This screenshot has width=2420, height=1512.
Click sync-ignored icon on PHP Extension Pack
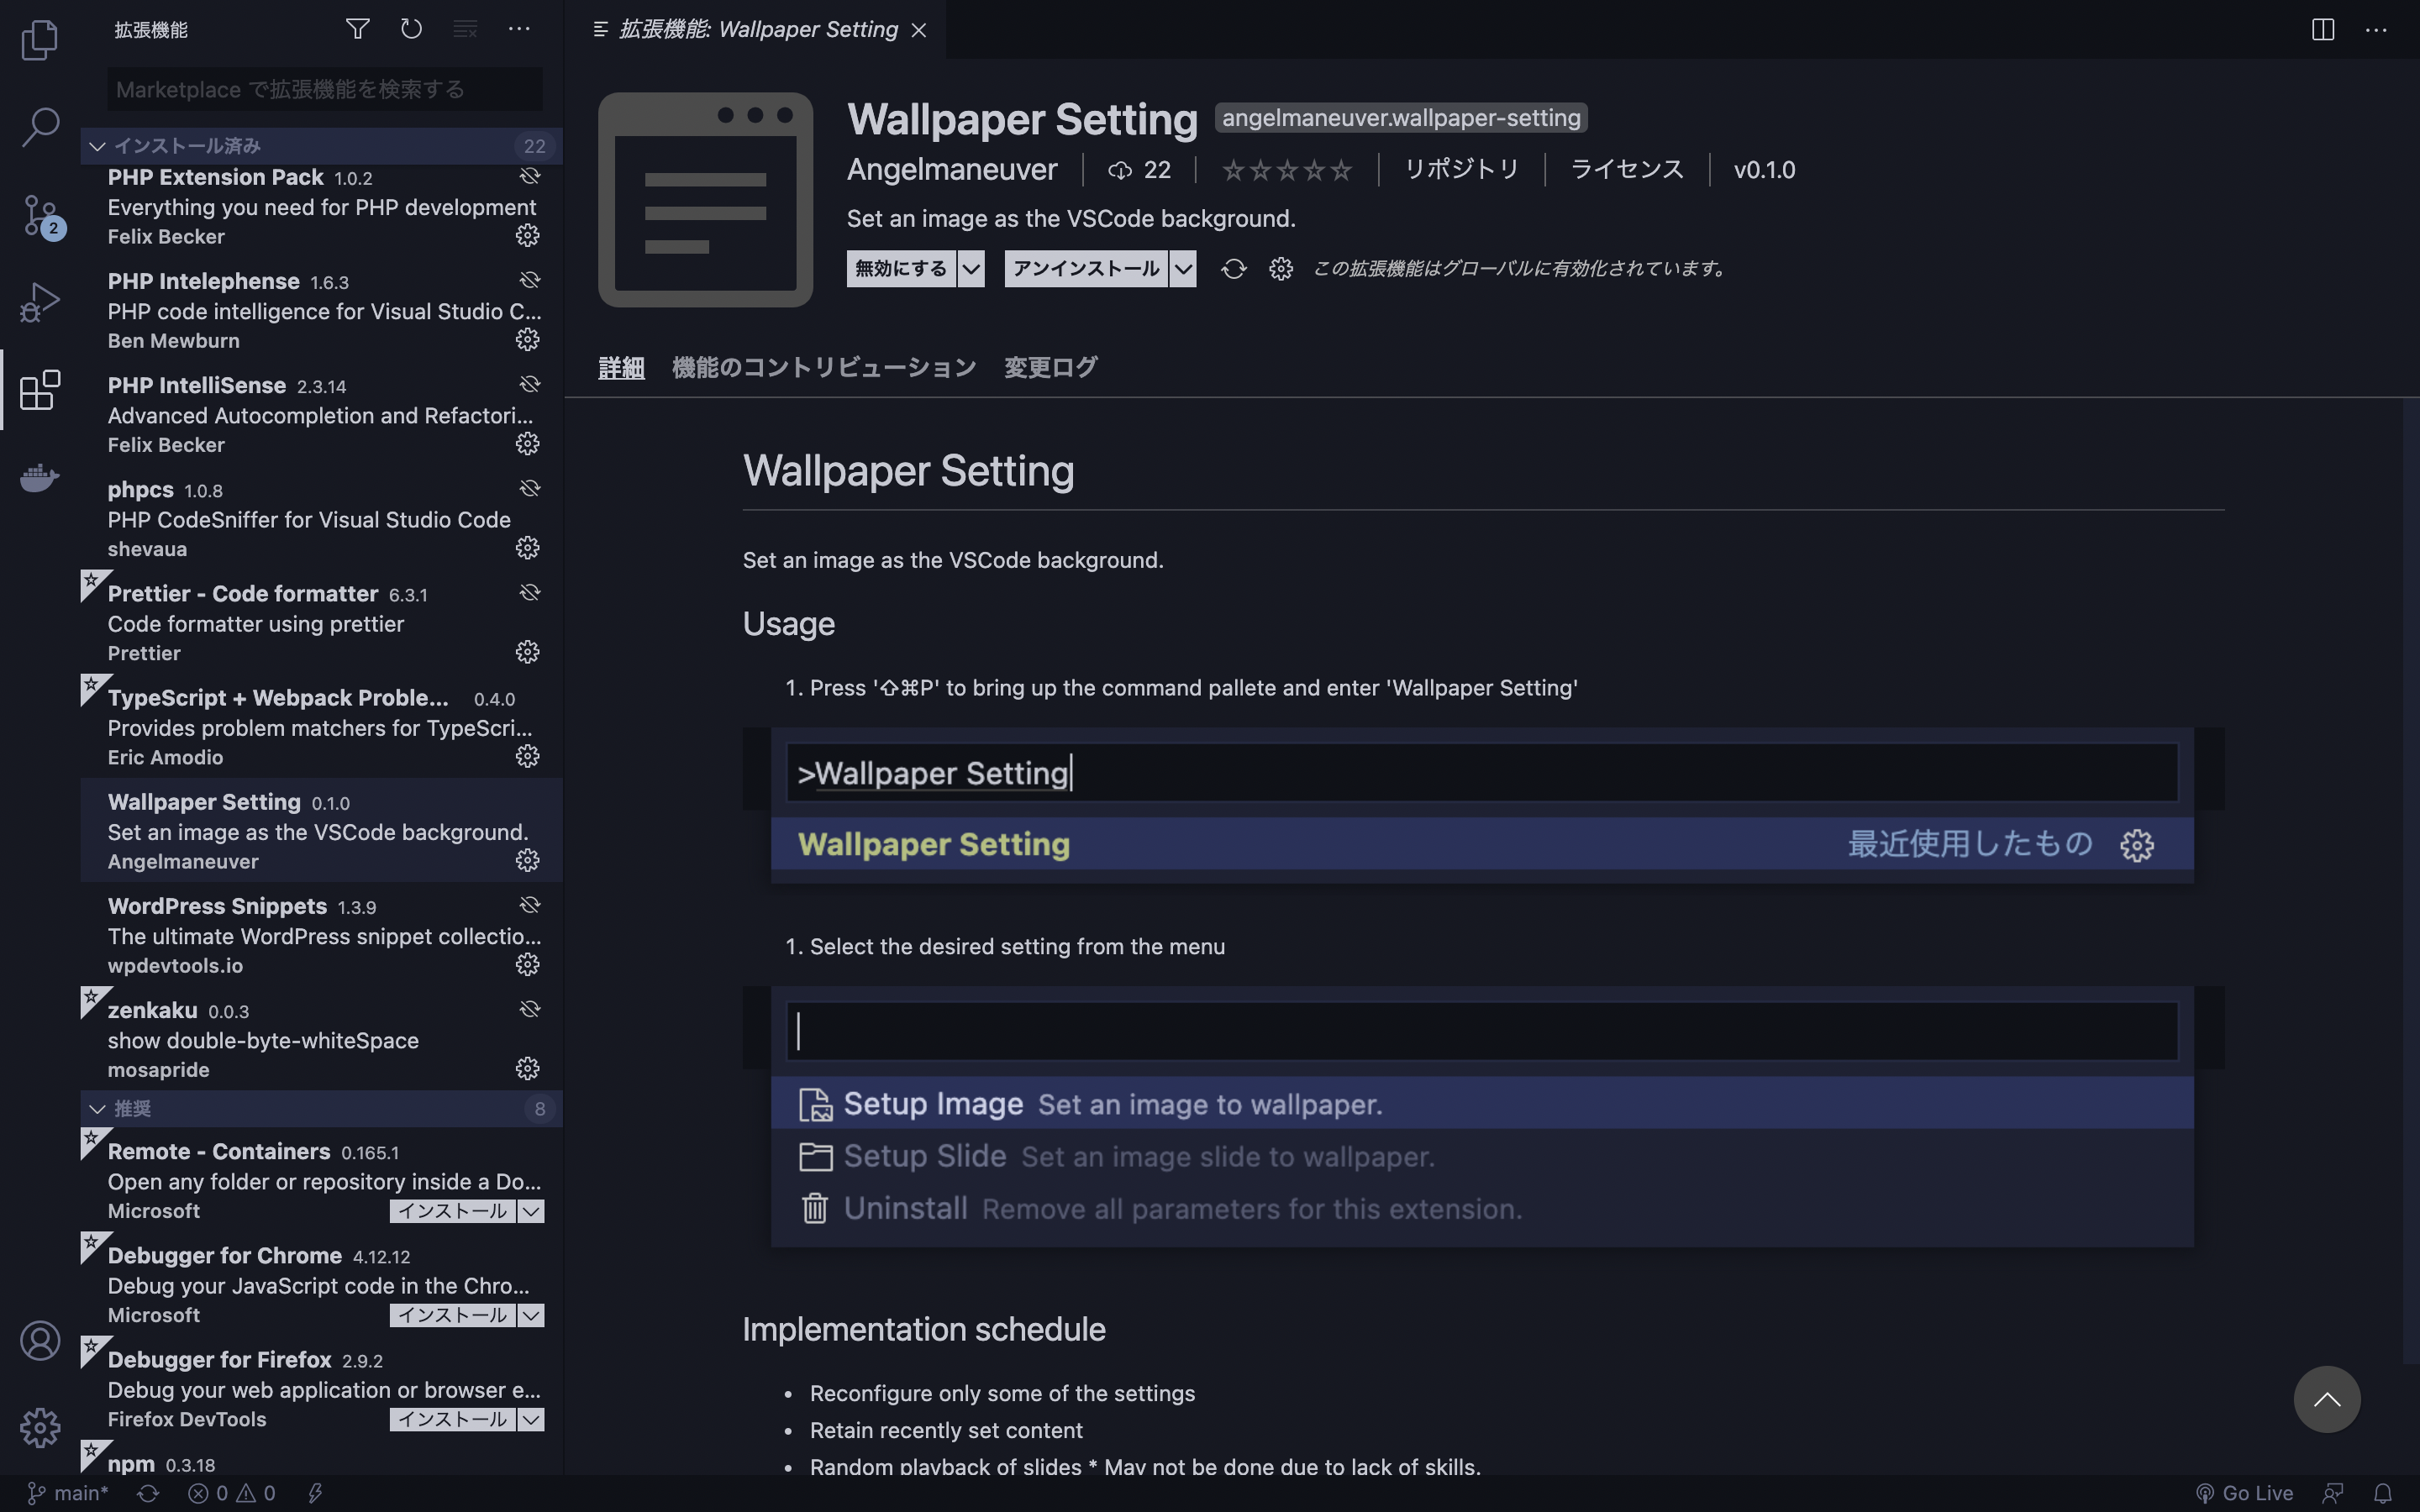coord(530,176)
